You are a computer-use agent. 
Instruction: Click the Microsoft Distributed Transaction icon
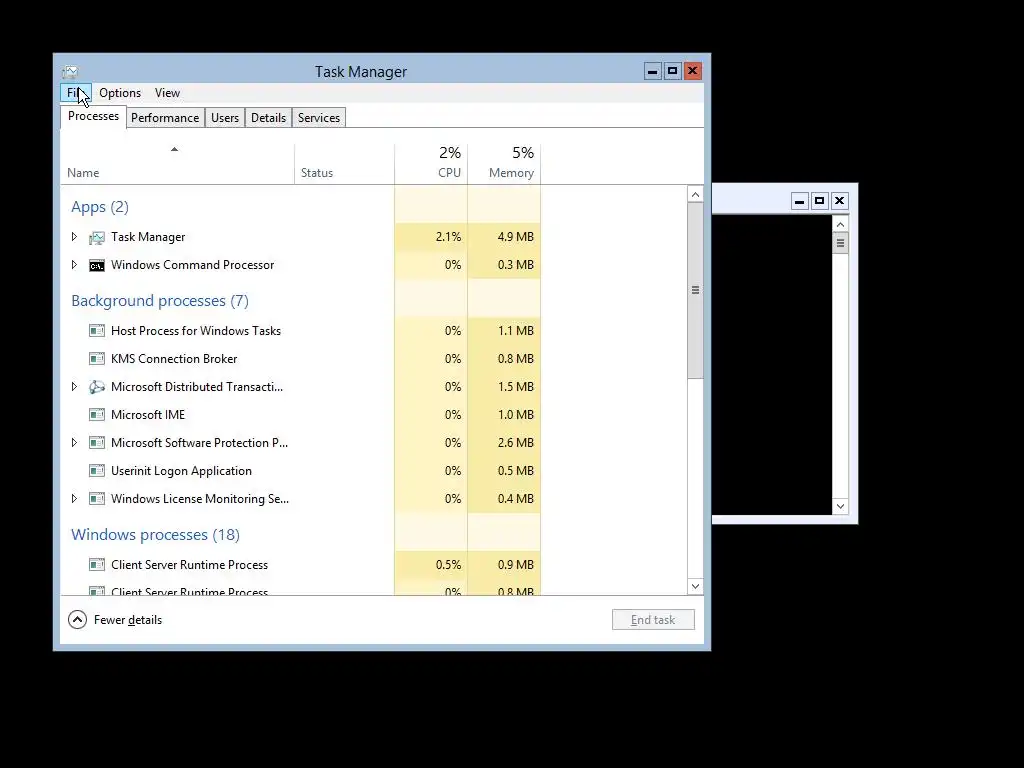point(97,387)
